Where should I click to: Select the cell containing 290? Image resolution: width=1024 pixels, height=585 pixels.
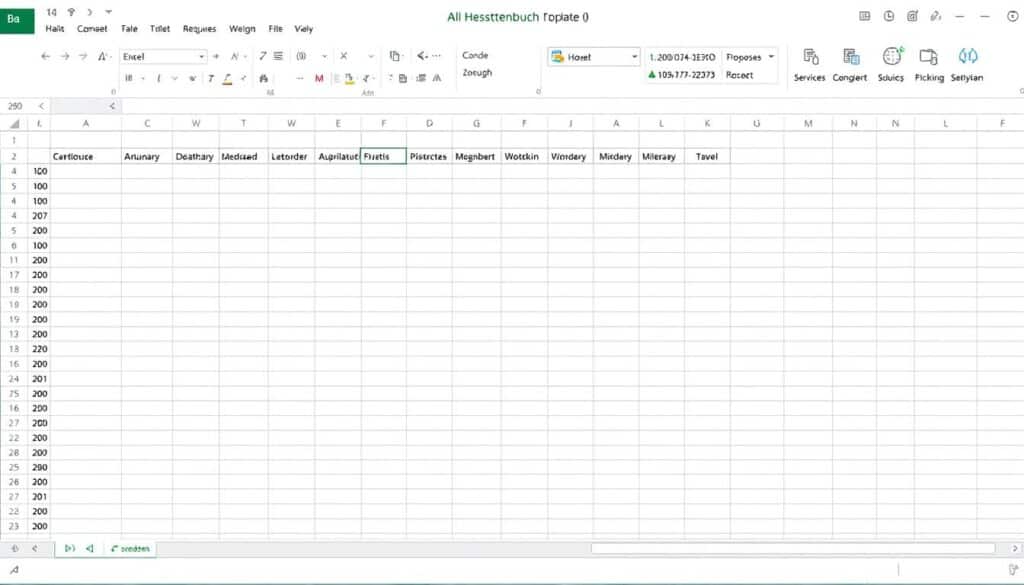tap(40, 467)
